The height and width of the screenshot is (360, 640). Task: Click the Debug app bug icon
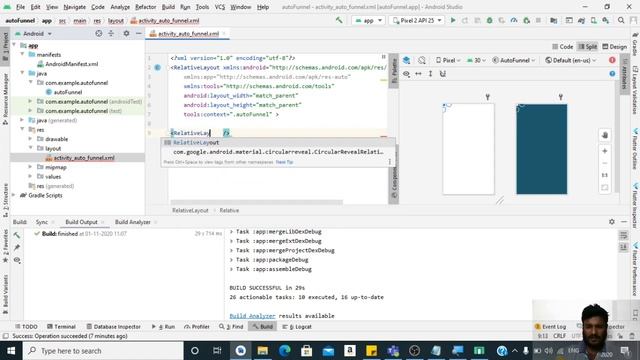(x=489, y=20)
